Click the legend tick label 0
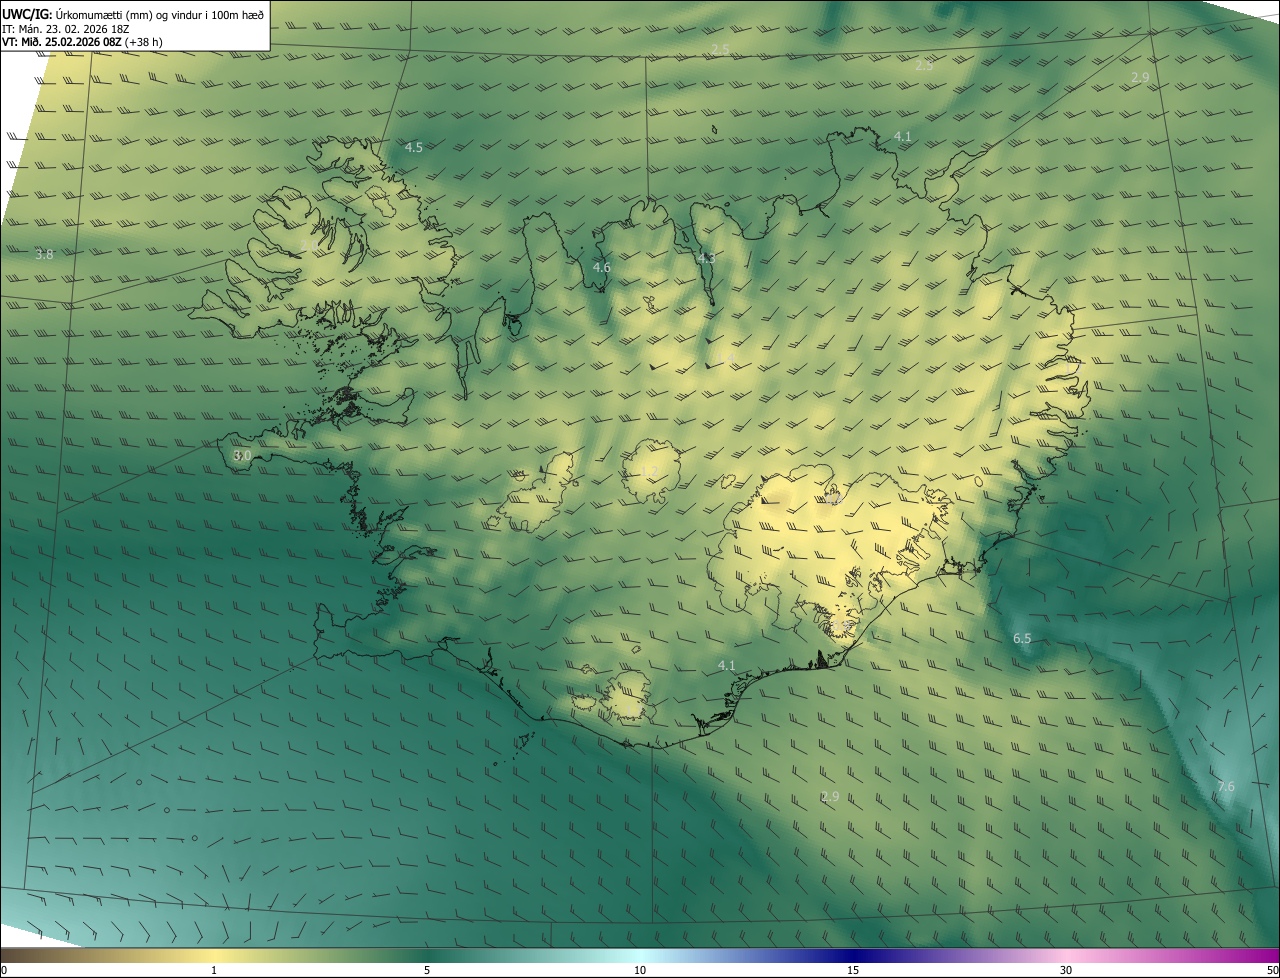This screenshot has width=1280, height=978. pyautogui.click(x=4, y=970)
